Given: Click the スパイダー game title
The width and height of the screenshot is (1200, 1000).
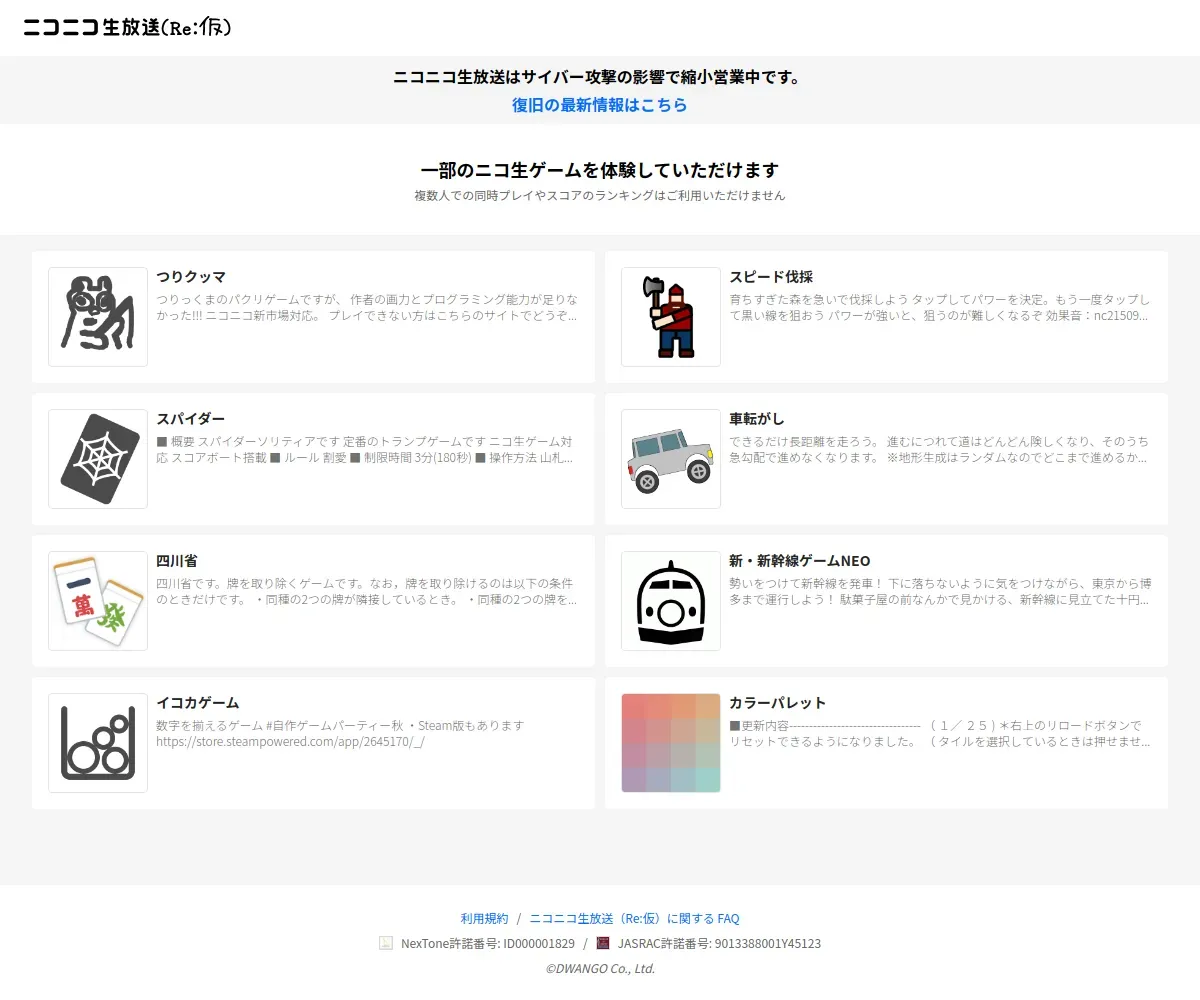Looking at the screenshot, I should pos(191,419).
